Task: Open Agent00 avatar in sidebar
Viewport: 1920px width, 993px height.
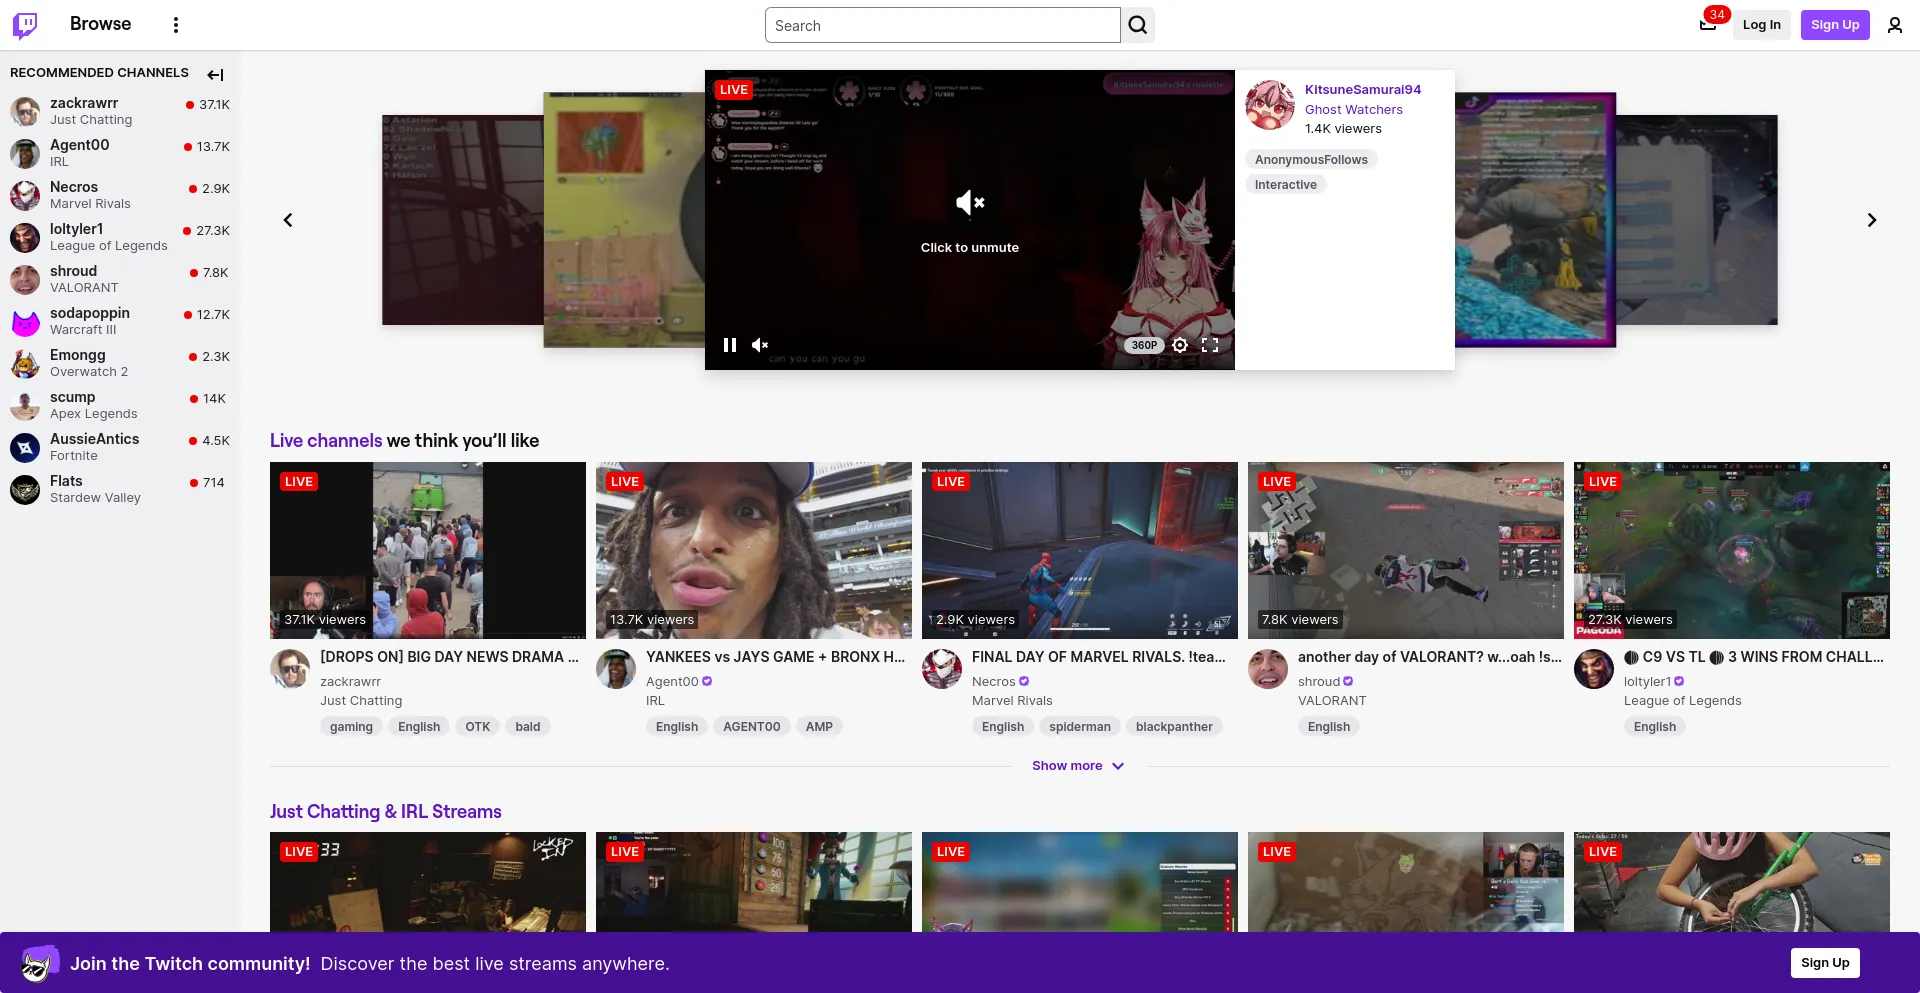Action: coord(25,153)
